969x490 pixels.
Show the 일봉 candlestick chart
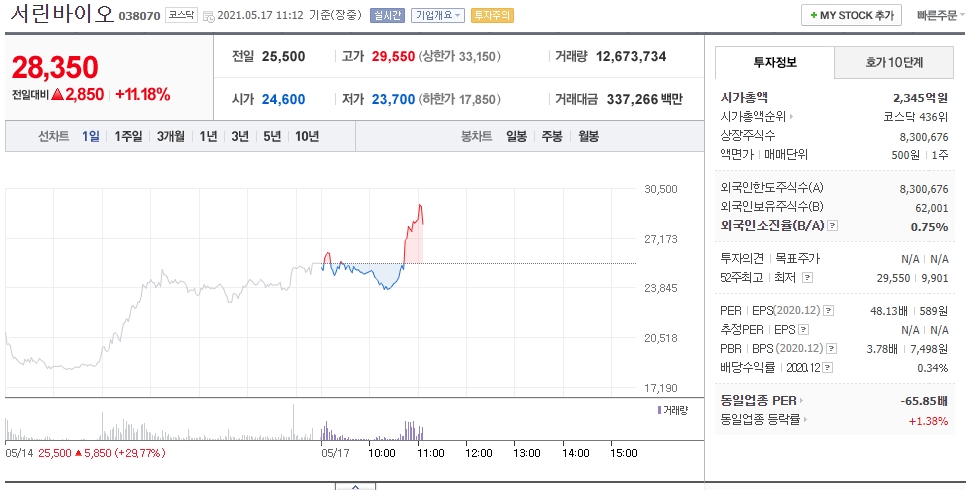[x=517, y=137]
